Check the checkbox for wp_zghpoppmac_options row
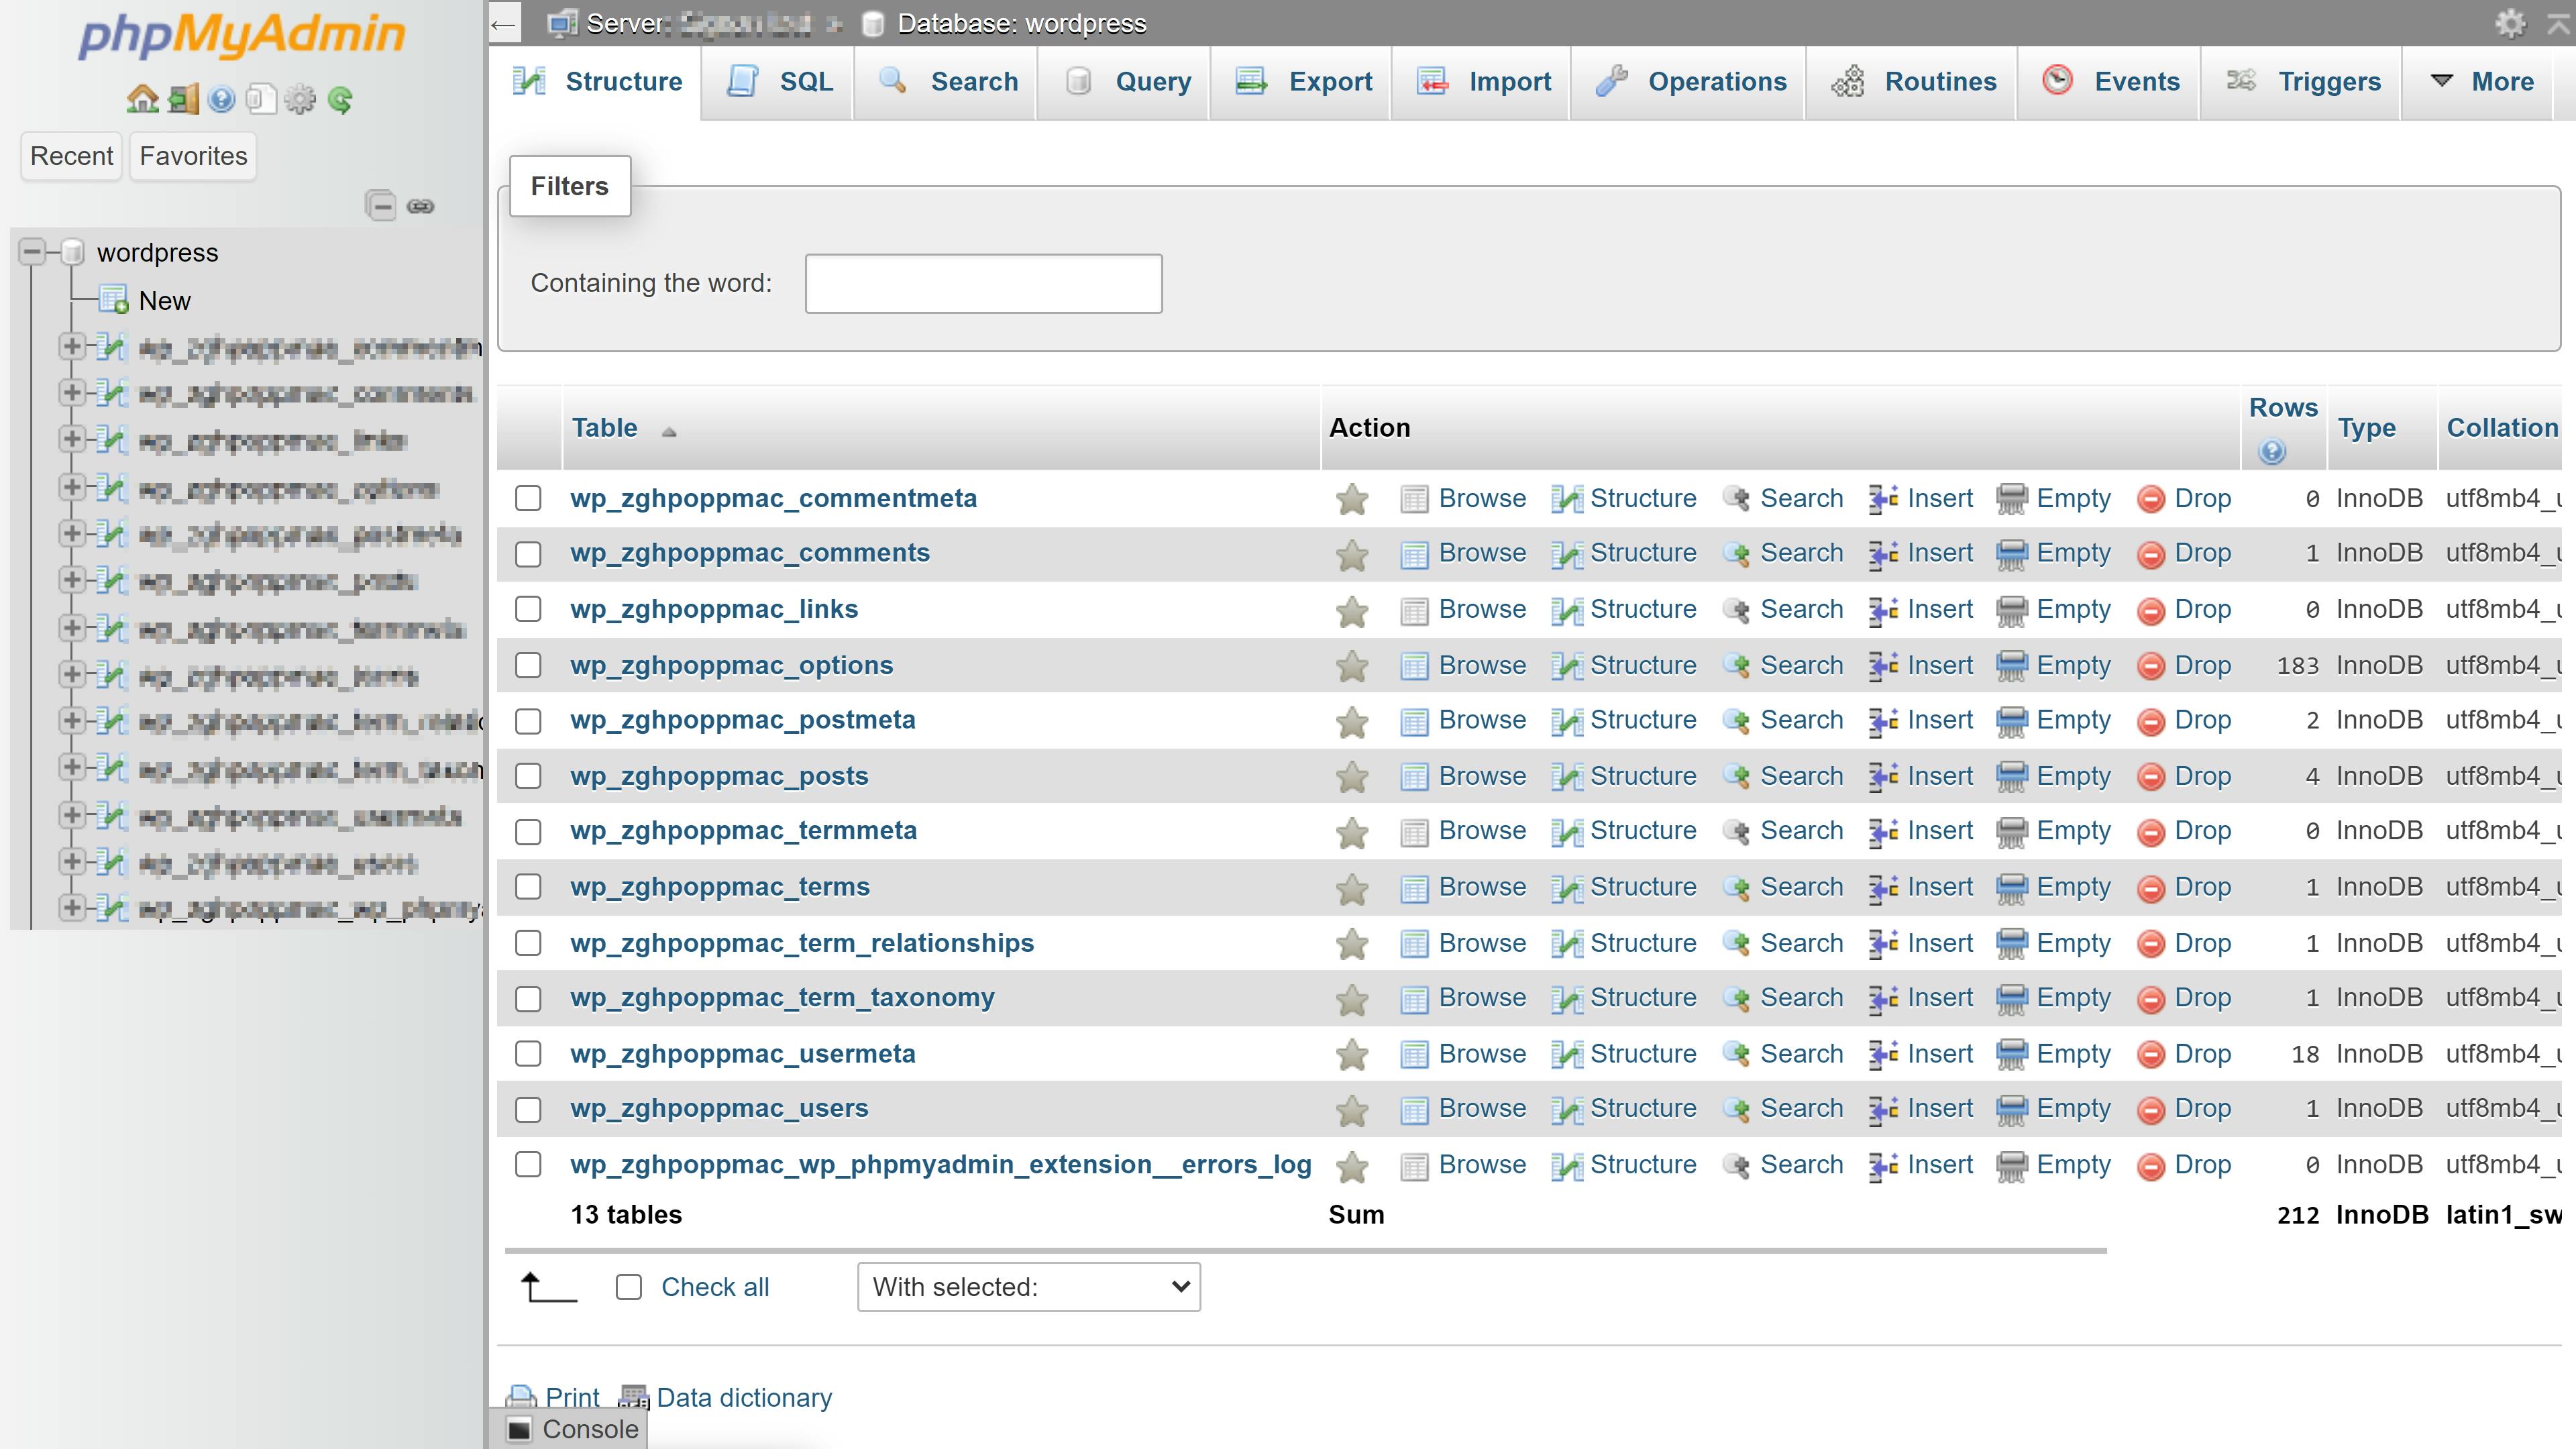Screen dimensions: 2576x1449 click(x=528, y=665)
